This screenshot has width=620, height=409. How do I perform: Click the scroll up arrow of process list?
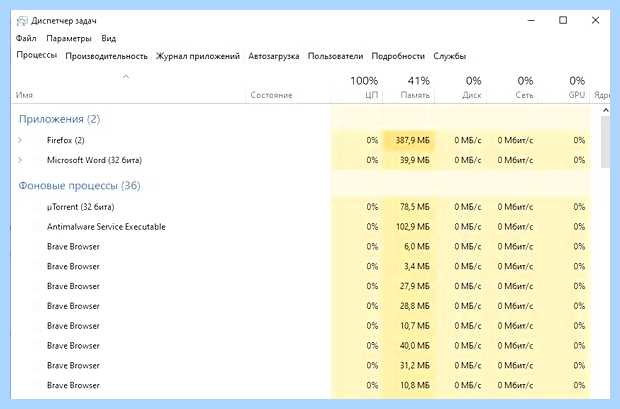pyautogui.click(x=605, y=110)
